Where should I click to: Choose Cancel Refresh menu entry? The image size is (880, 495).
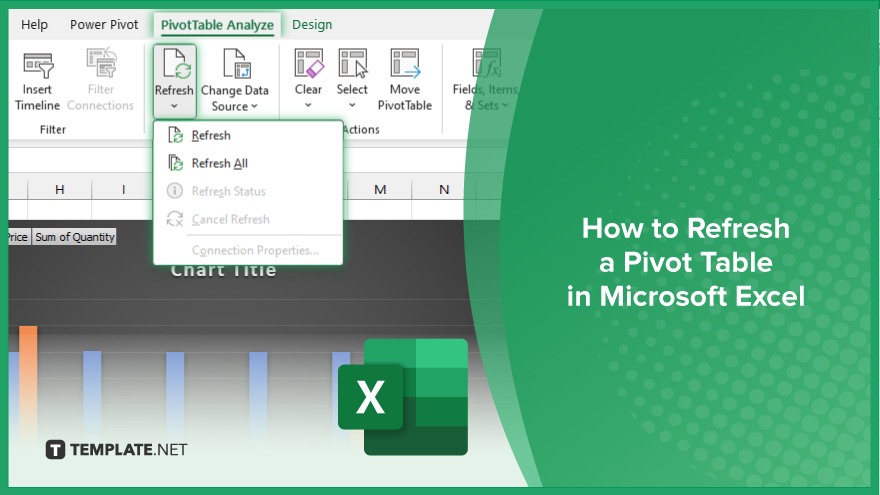(x=248, y=219)
